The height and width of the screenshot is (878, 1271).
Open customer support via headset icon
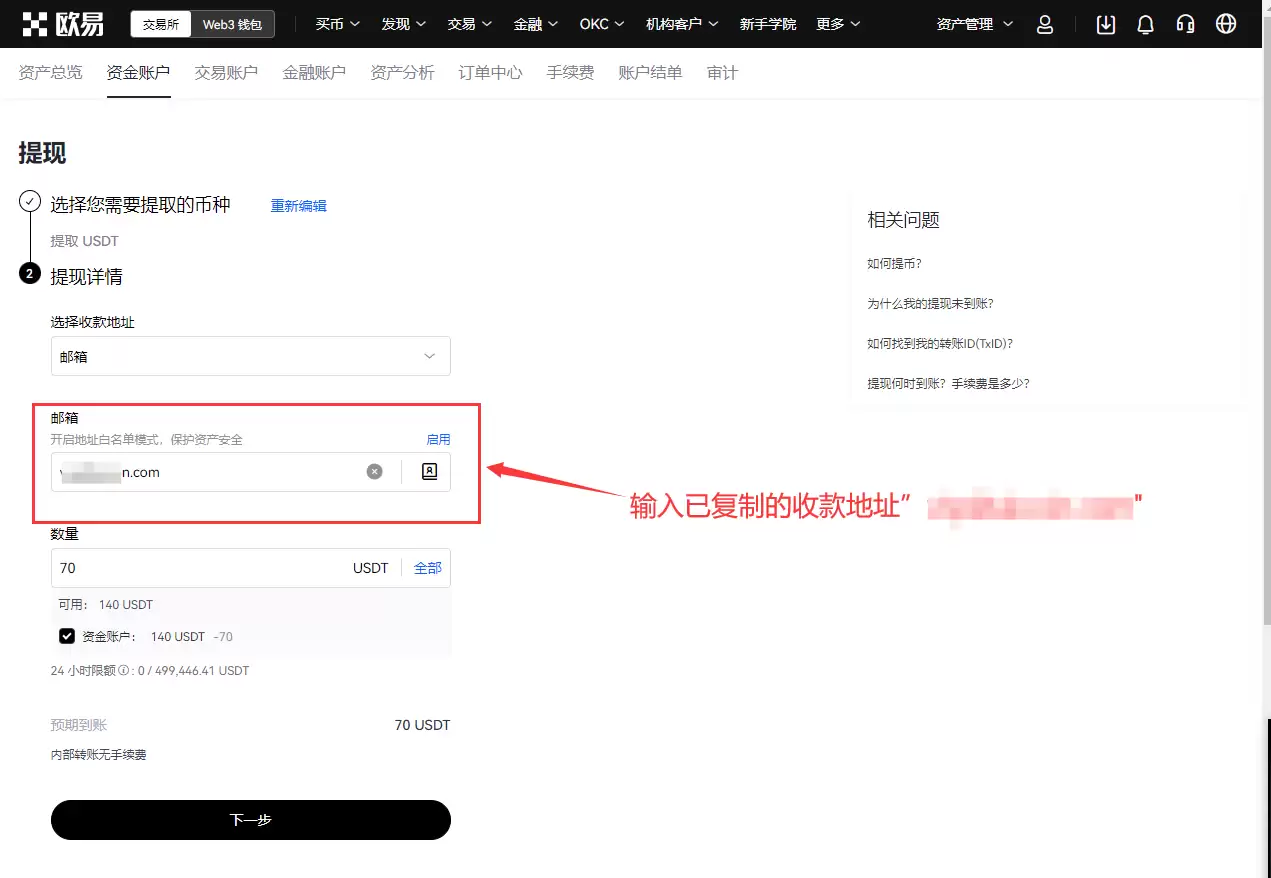1185,23
